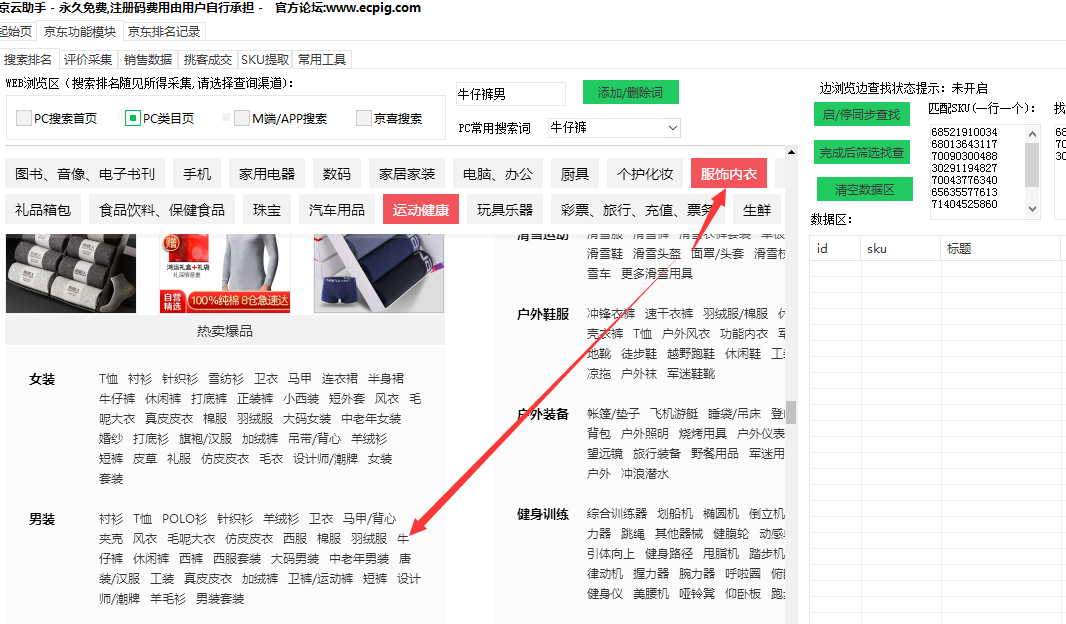This screenshot has height=624, width=1066.
Task: Select the 珠宝 category
Action: point(266,210)
